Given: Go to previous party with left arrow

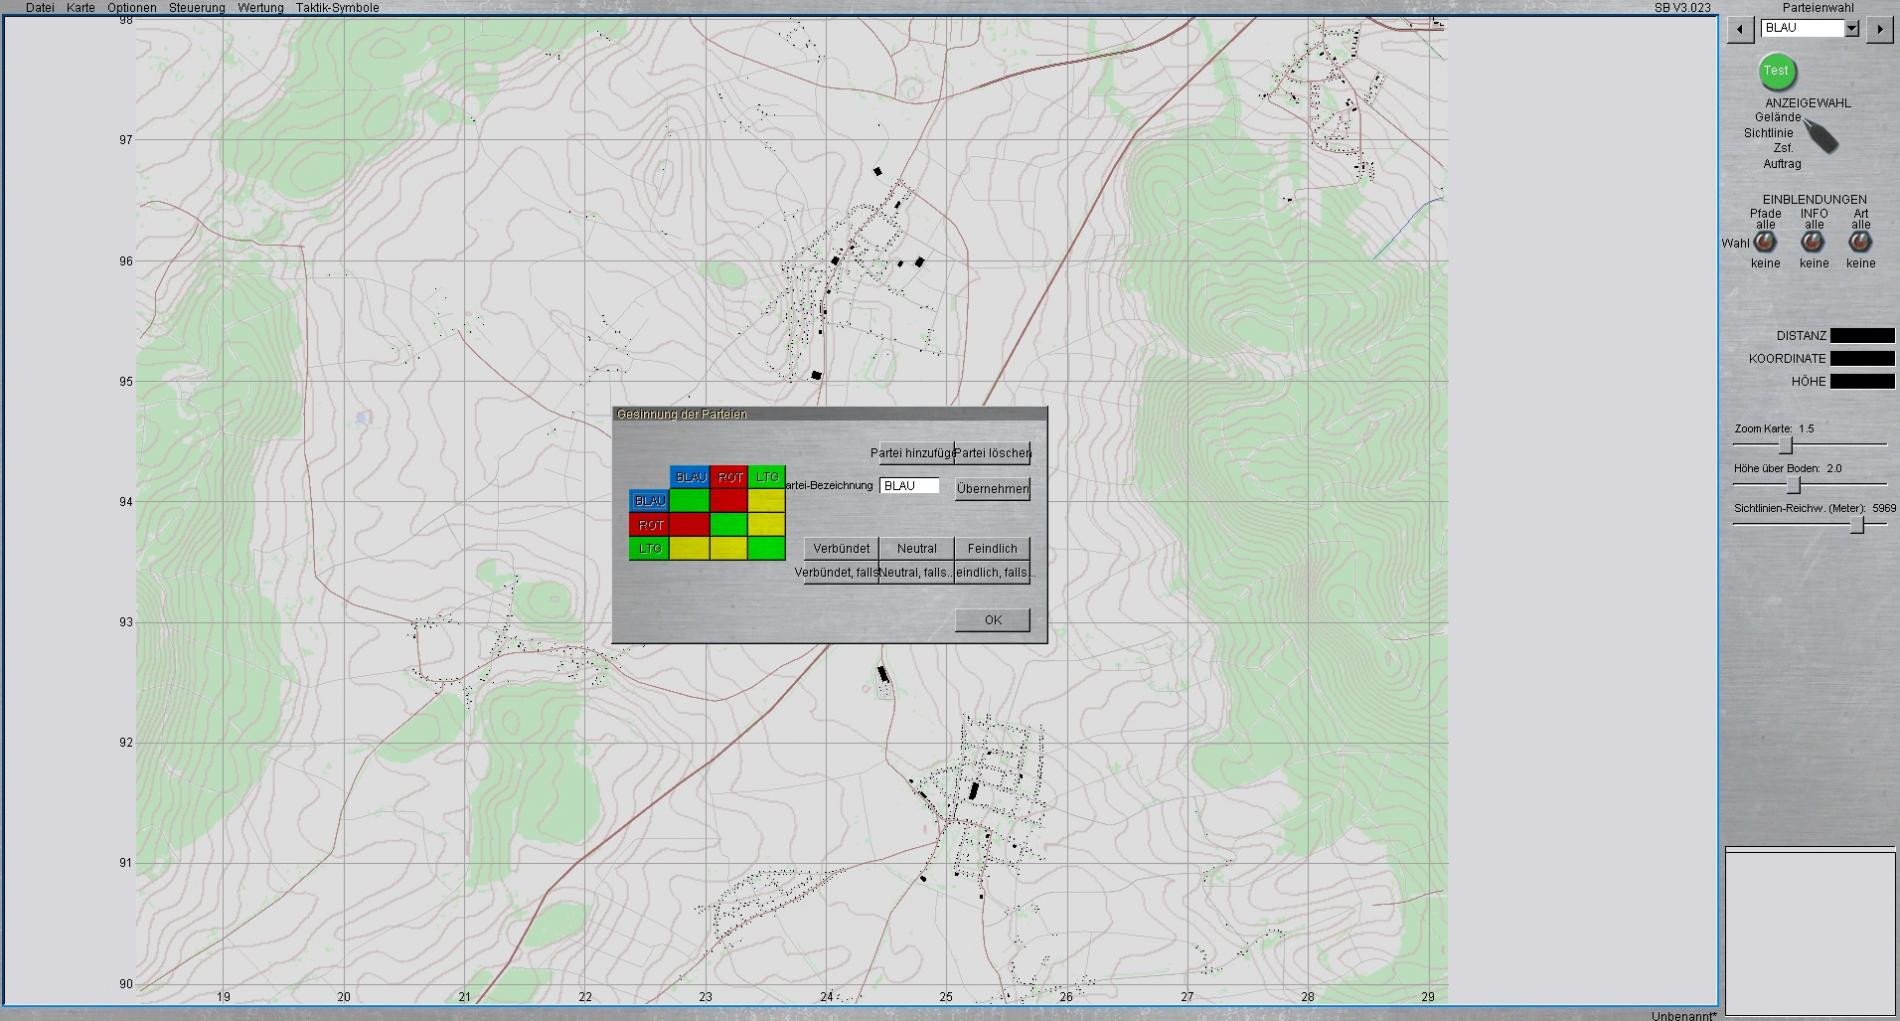Looking at the screenshot, I should pyautogui.click(x=1740, y=29).
